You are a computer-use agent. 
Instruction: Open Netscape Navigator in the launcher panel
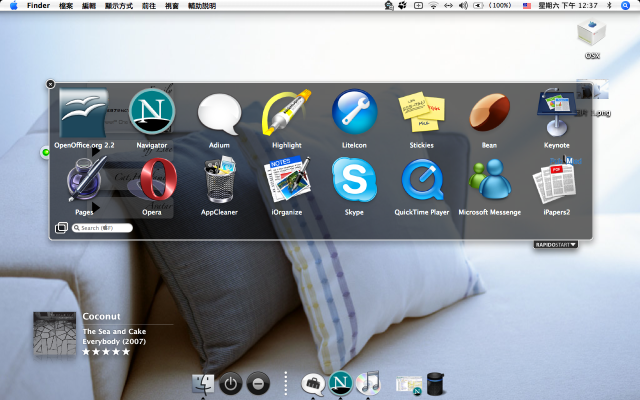pos(152,111)
